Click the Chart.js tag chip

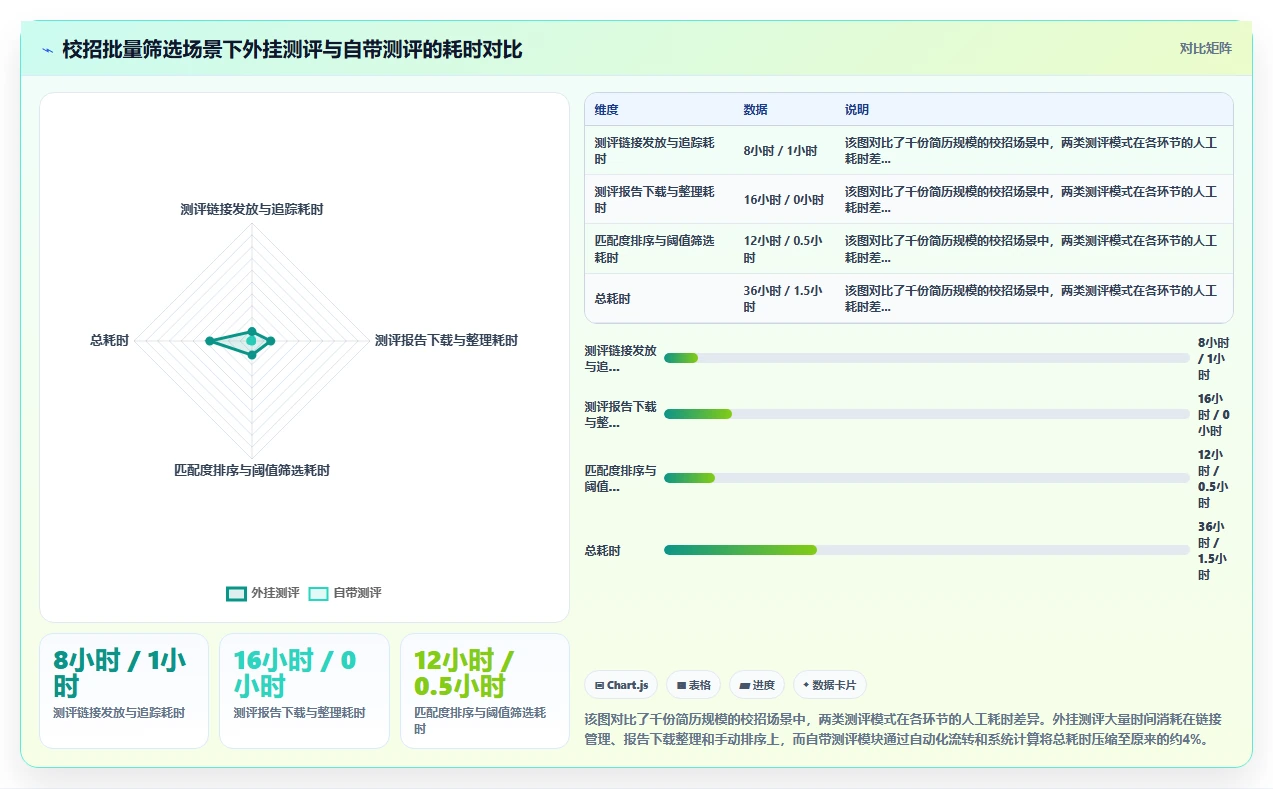[x=621, y=685]
